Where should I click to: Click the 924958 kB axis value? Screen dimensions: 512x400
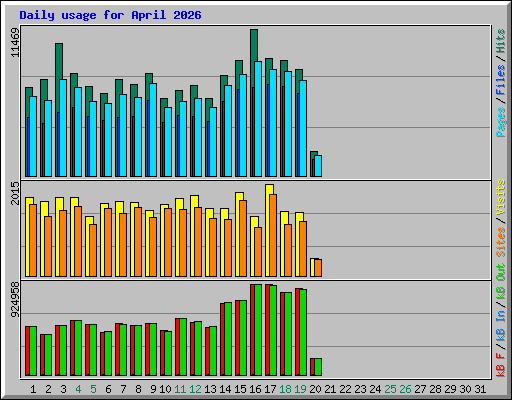pos(15,299)
